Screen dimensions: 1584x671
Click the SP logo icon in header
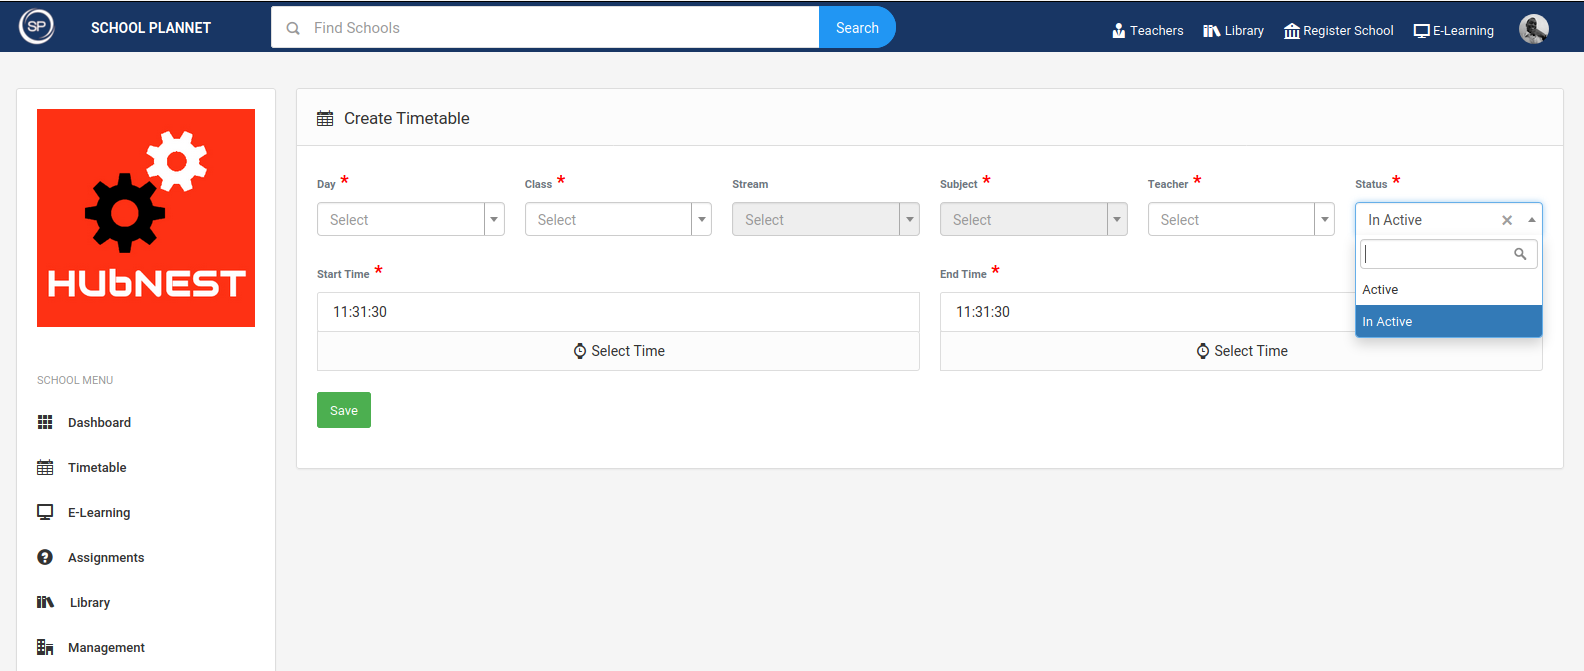coord(37,26)
